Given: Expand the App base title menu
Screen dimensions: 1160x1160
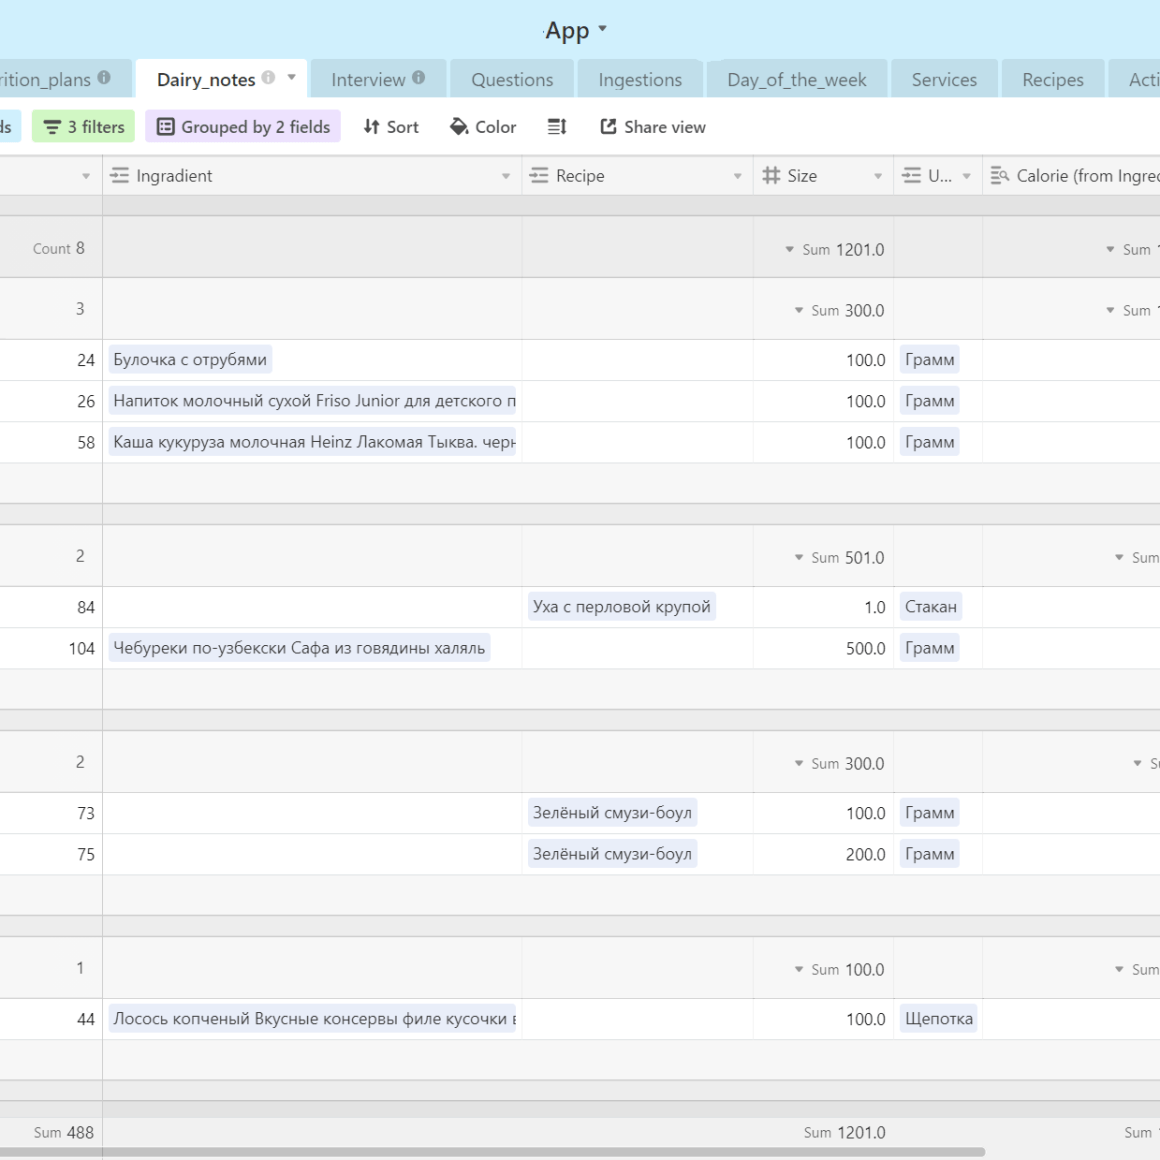Looking at the screenshot, I should coord(602,29).
